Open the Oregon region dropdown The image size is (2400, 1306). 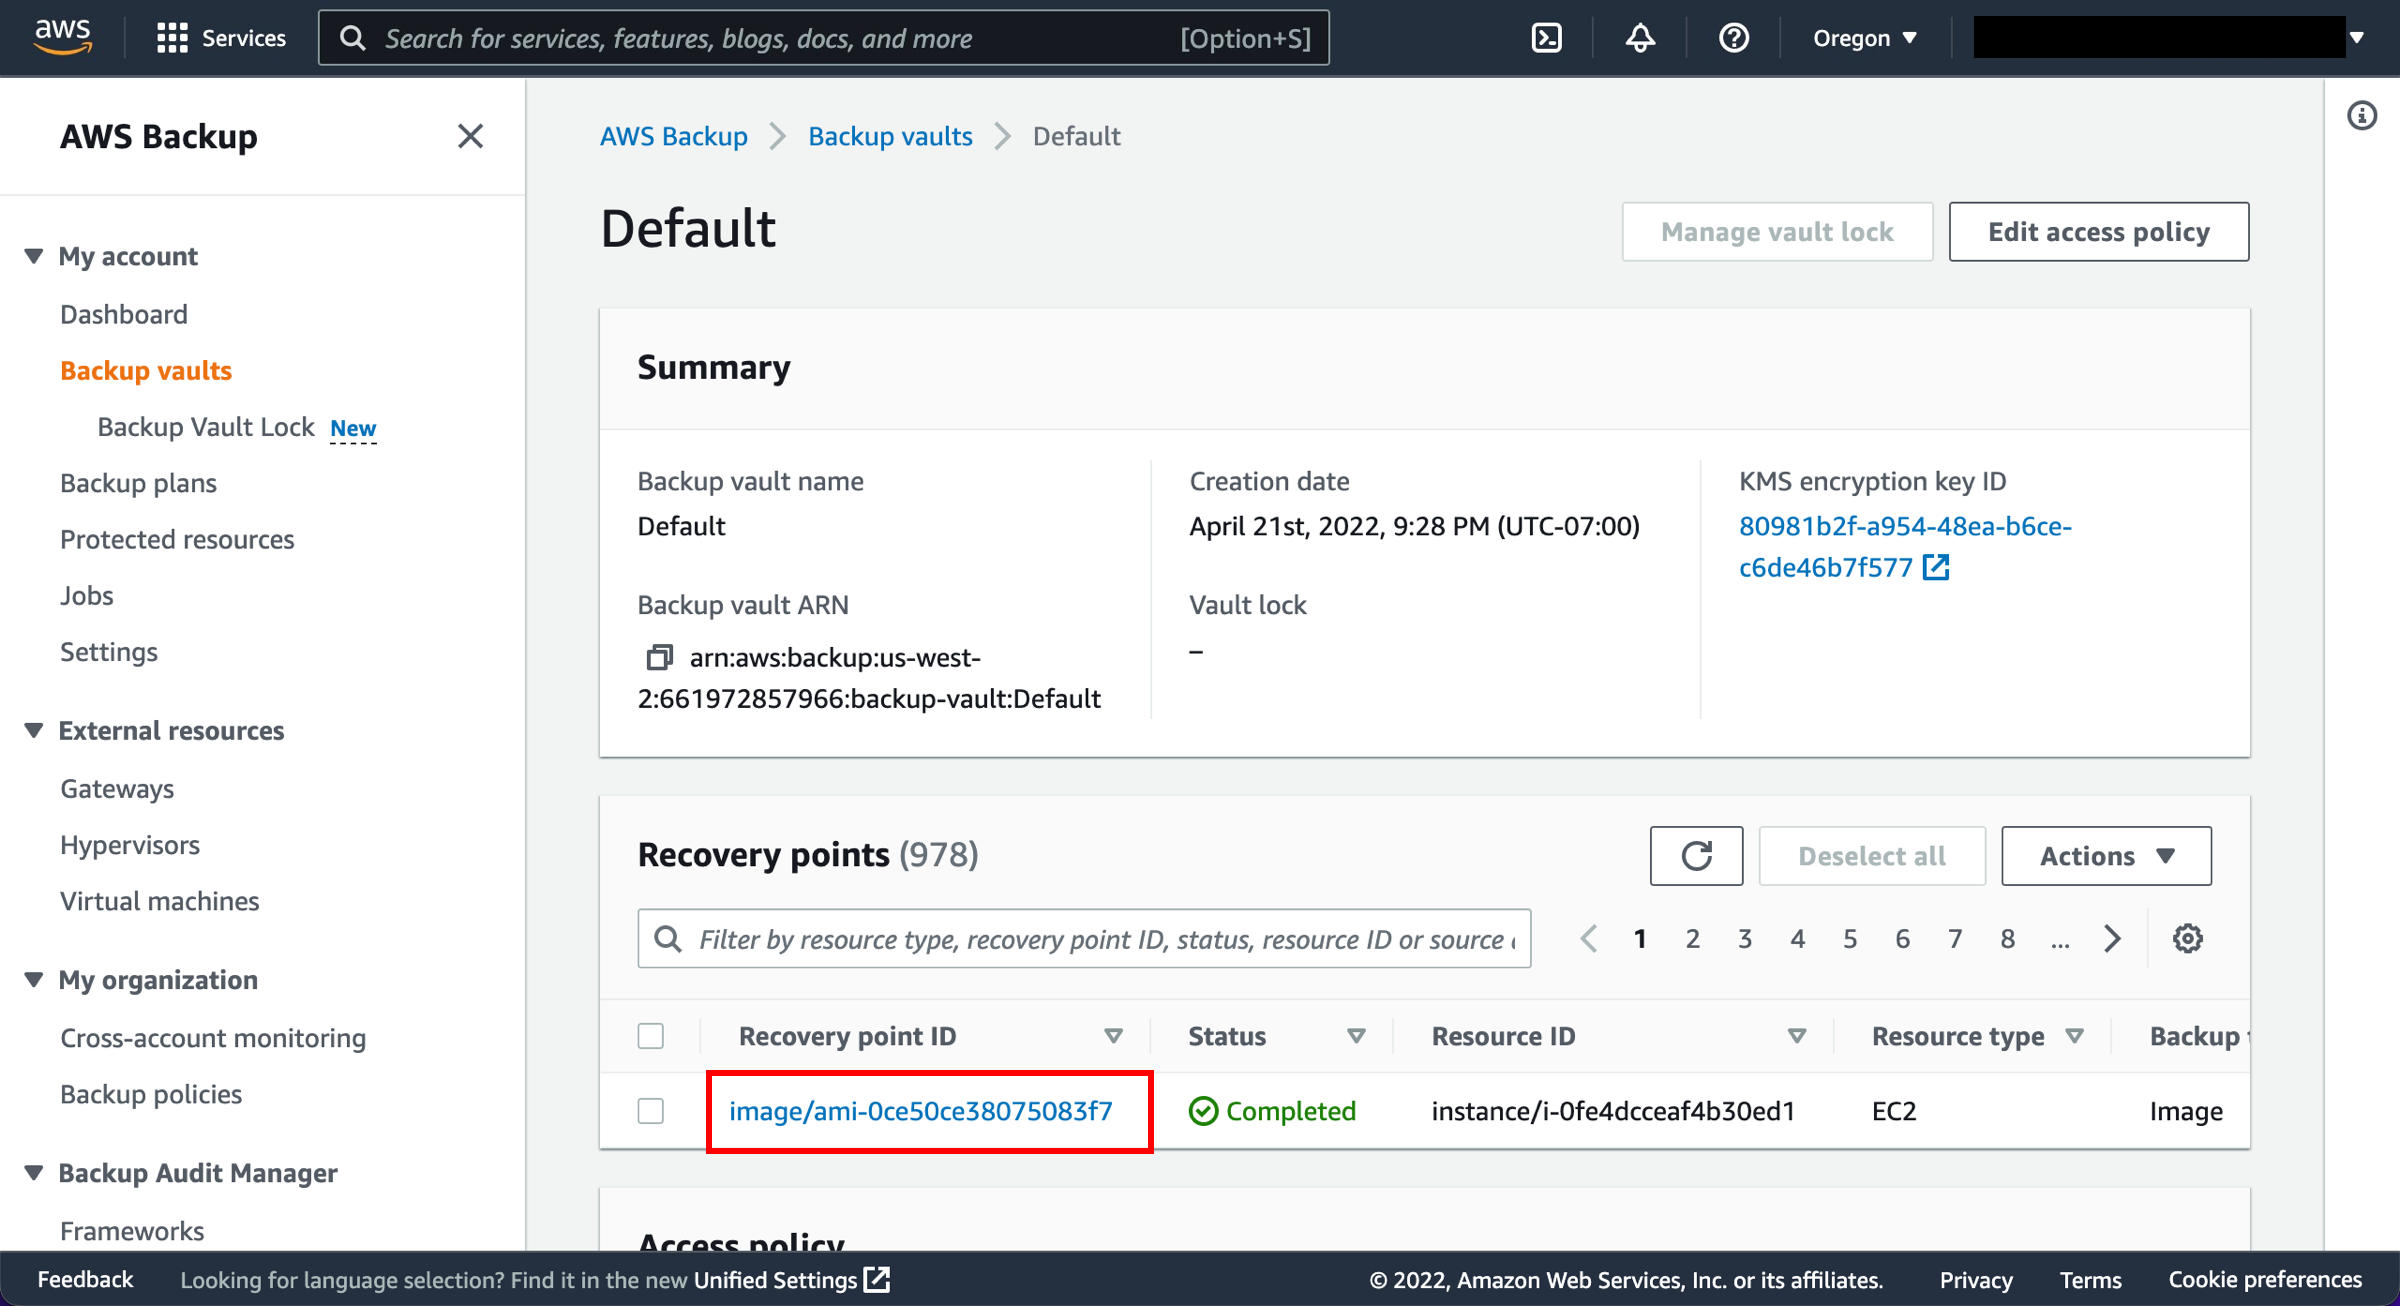pos(1865,38)
